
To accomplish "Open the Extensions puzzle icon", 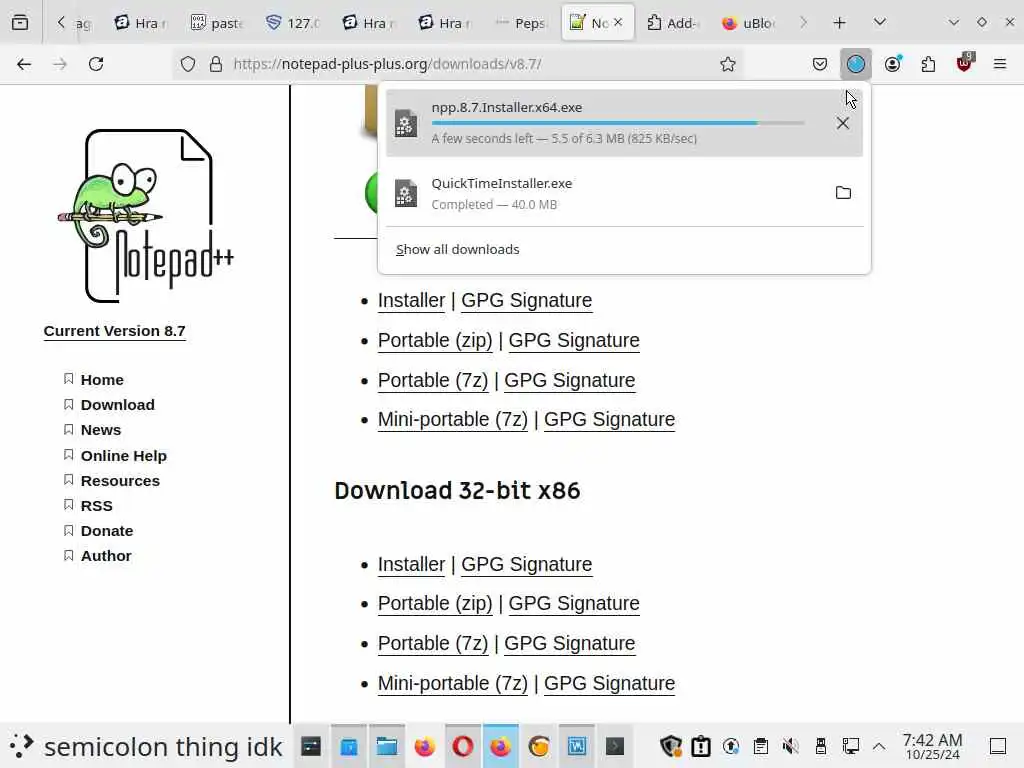I will [928, 64].
